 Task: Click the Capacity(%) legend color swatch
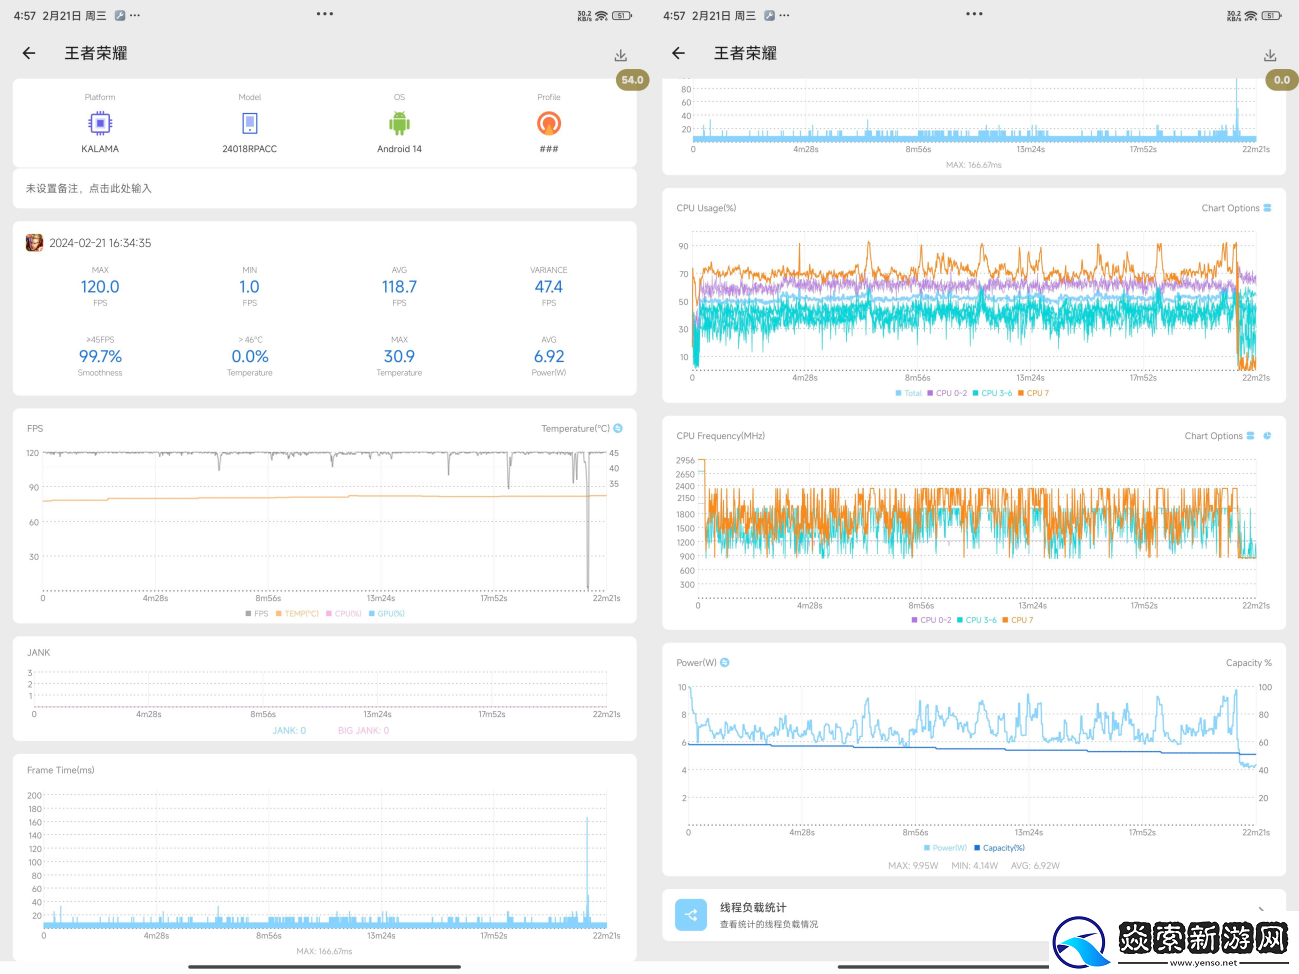point(977,848)
